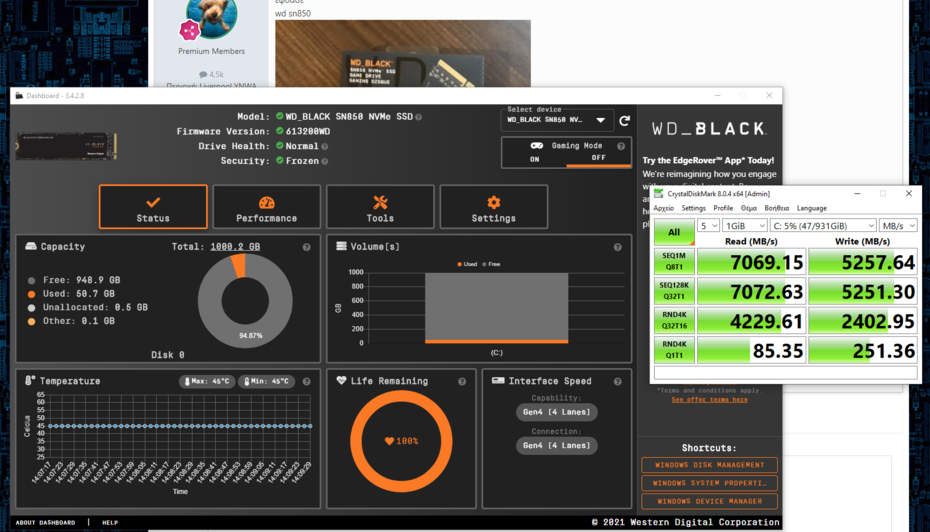Click the Life Remaining heart icon
Screen dimensions: 930x532
341,380
